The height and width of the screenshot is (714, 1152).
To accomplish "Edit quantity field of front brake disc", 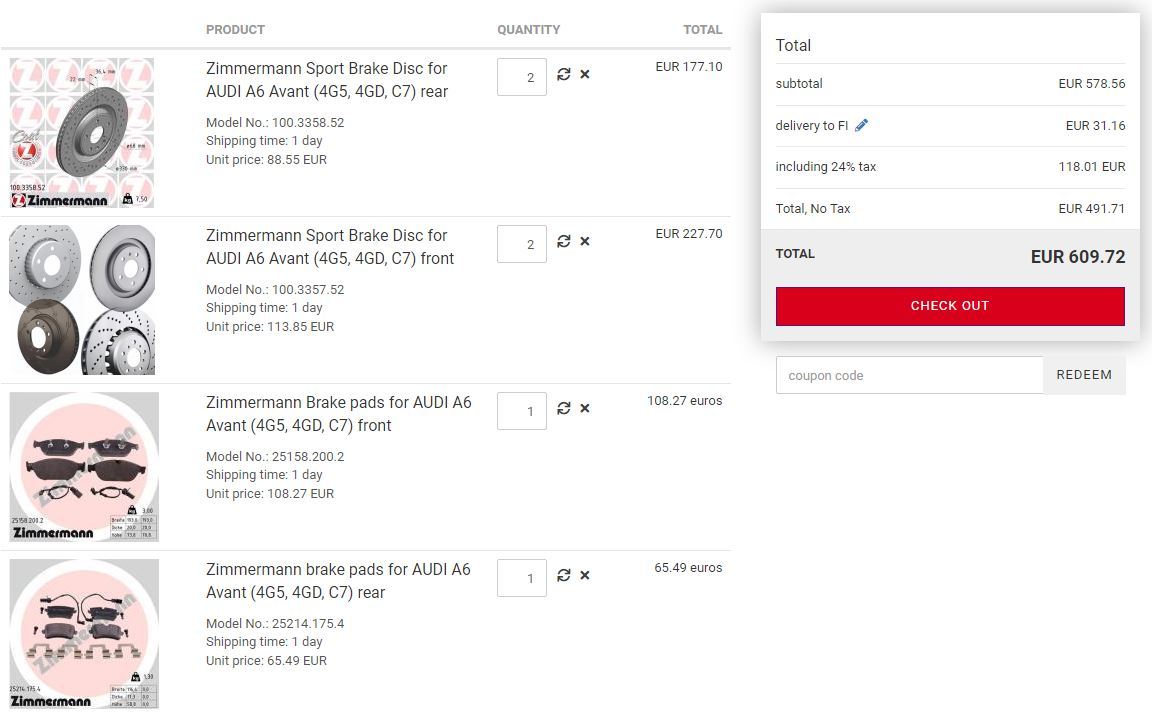I will (x=522, y=244).
